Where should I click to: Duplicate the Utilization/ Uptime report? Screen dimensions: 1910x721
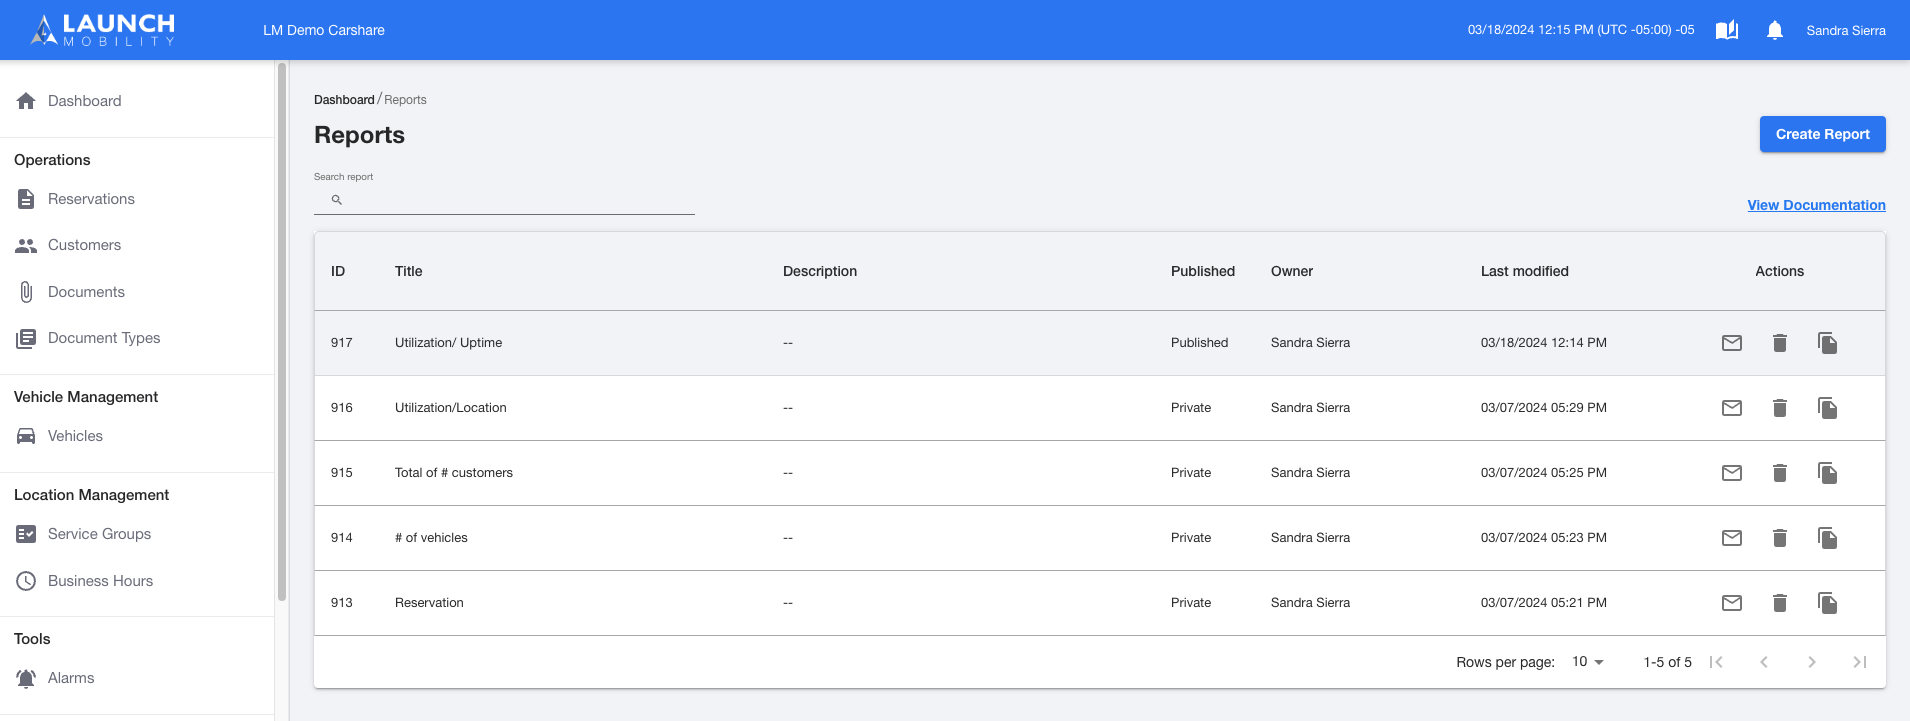tap(1827, 343)
